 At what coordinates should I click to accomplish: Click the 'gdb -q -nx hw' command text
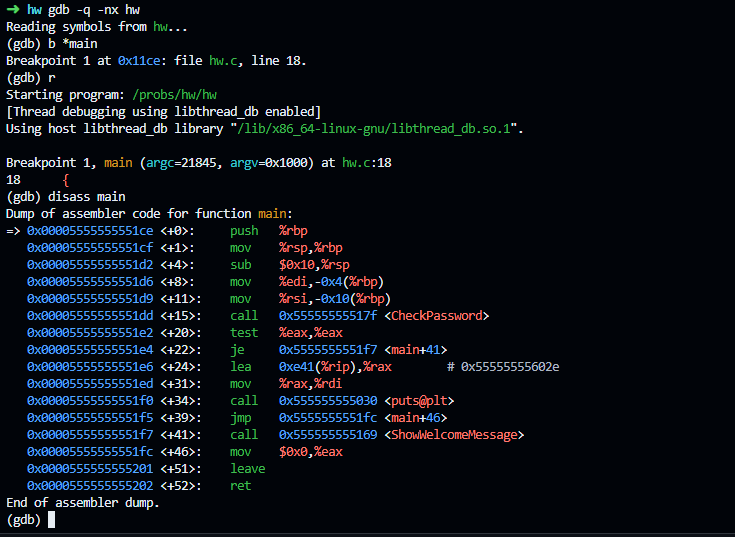click(94, 9)
